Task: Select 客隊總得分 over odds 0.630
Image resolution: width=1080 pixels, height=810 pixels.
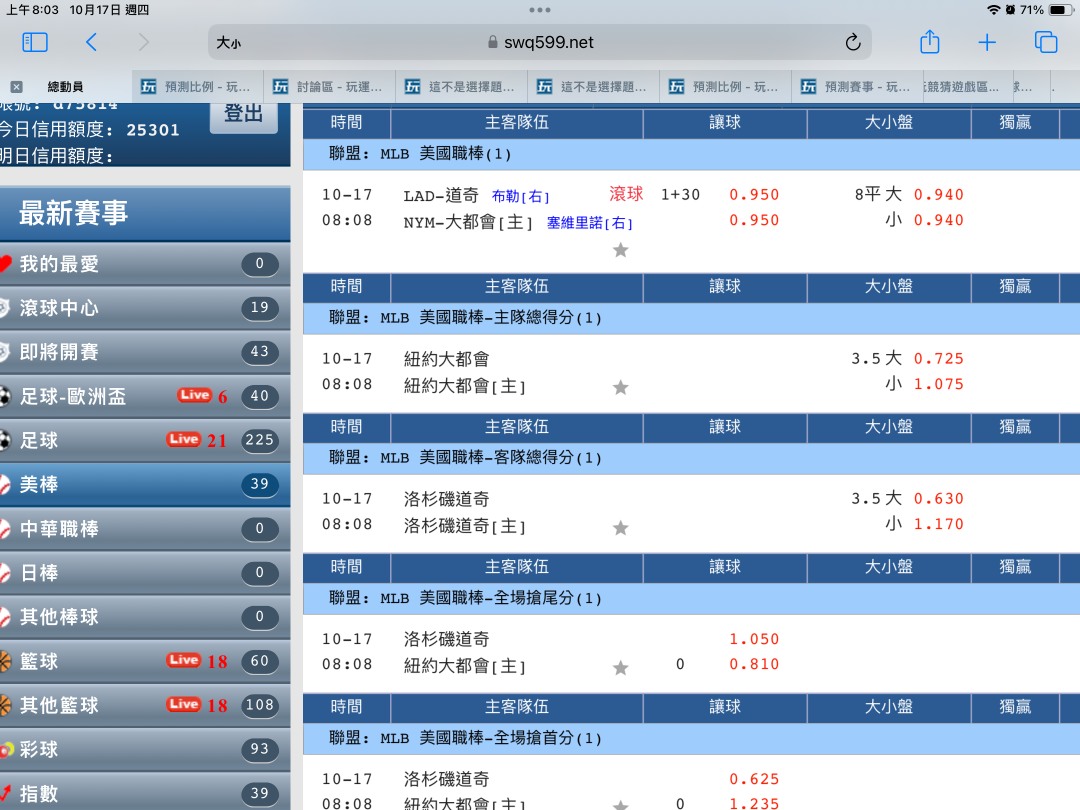Action: tap(939, 499)
